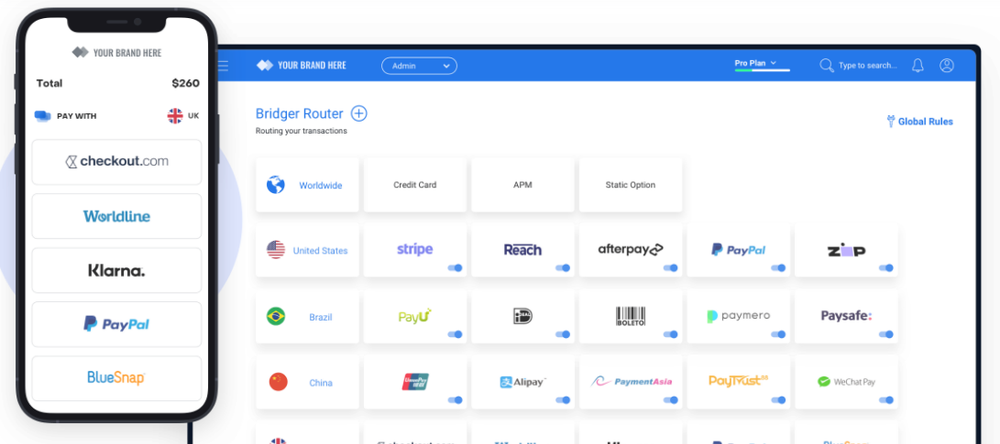The height and width of the screenshot is (444, 1000).
Task: Toggle the Reach switch
Action: (x=562, y=268)
